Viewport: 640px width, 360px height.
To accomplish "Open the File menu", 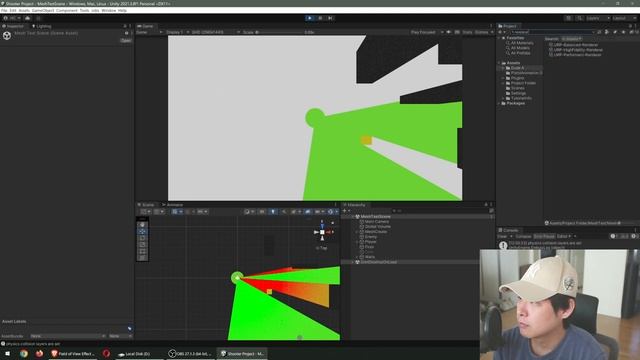I will click(x=4, y=10).
